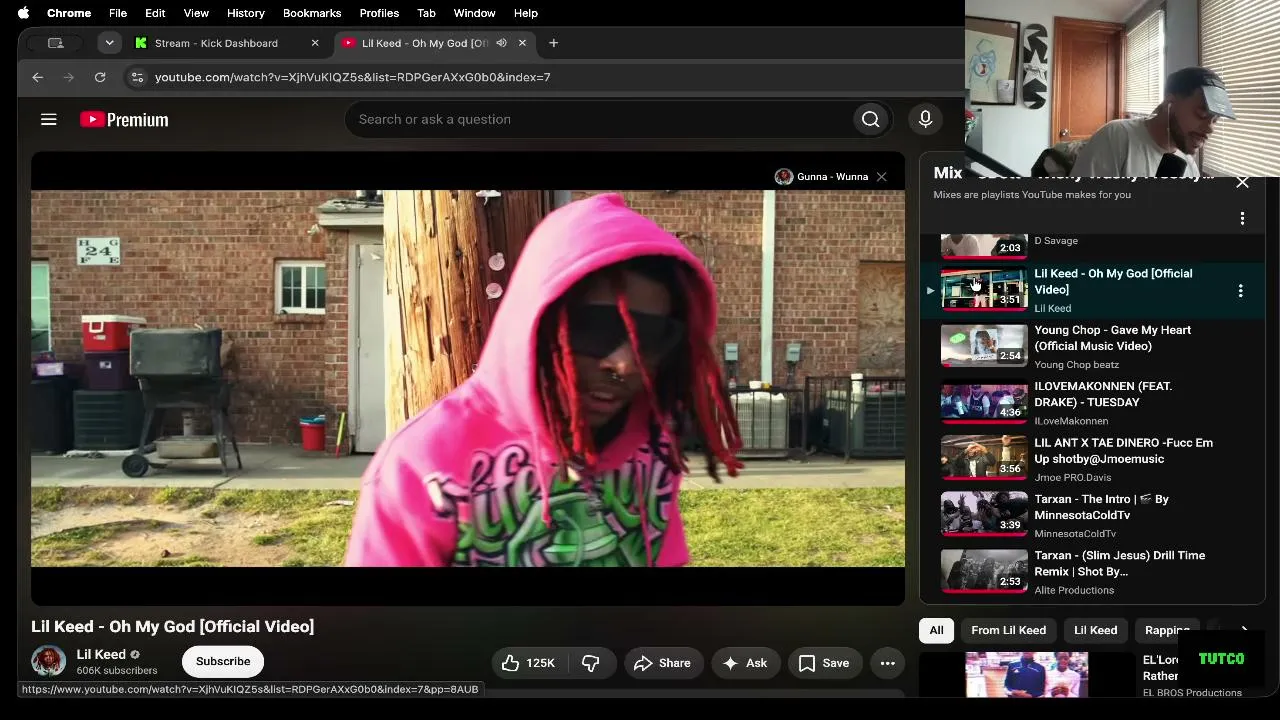Focus the YouTube search box
Viewport: 1280px width, 720px height.
coord(600,119)
